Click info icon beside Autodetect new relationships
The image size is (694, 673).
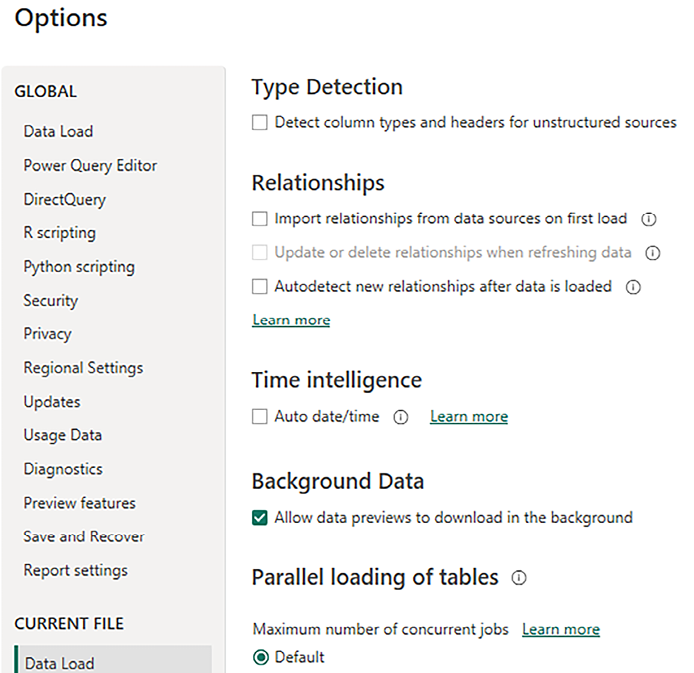[633, 287]
